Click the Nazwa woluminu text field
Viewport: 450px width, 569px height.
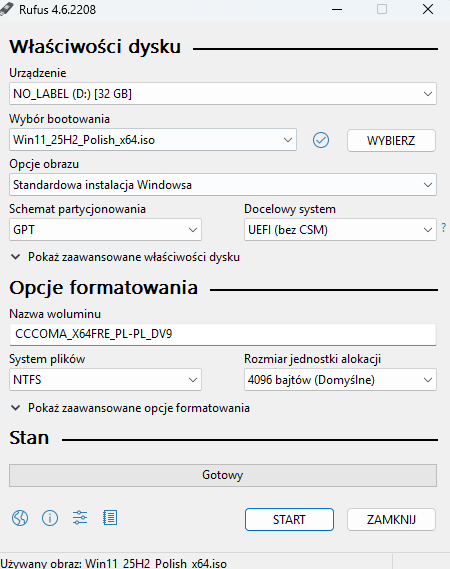point(223,334)
